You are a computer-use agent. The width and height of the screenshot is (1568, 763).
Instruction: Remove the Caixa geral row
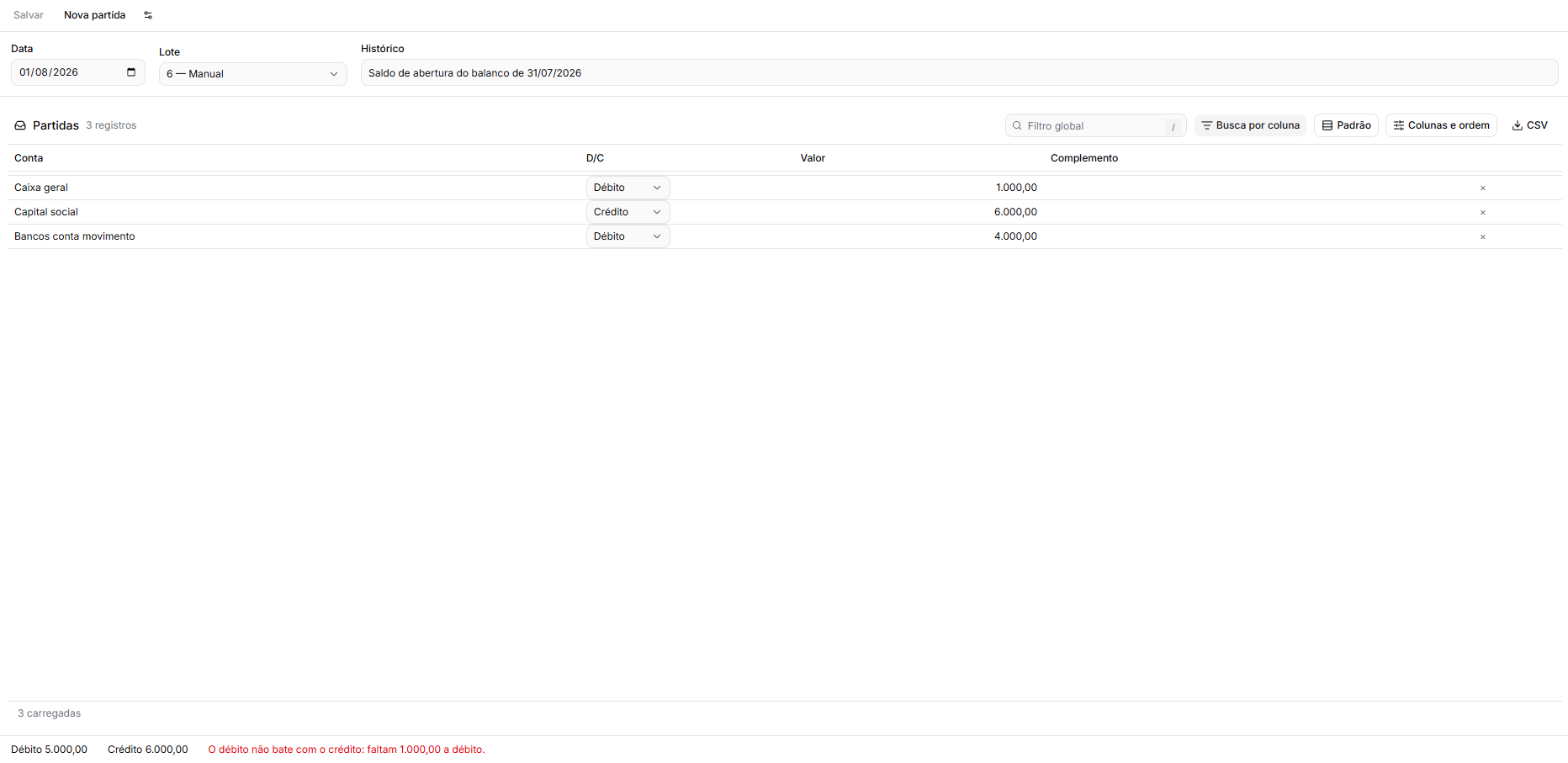(x=1482, y=188)
